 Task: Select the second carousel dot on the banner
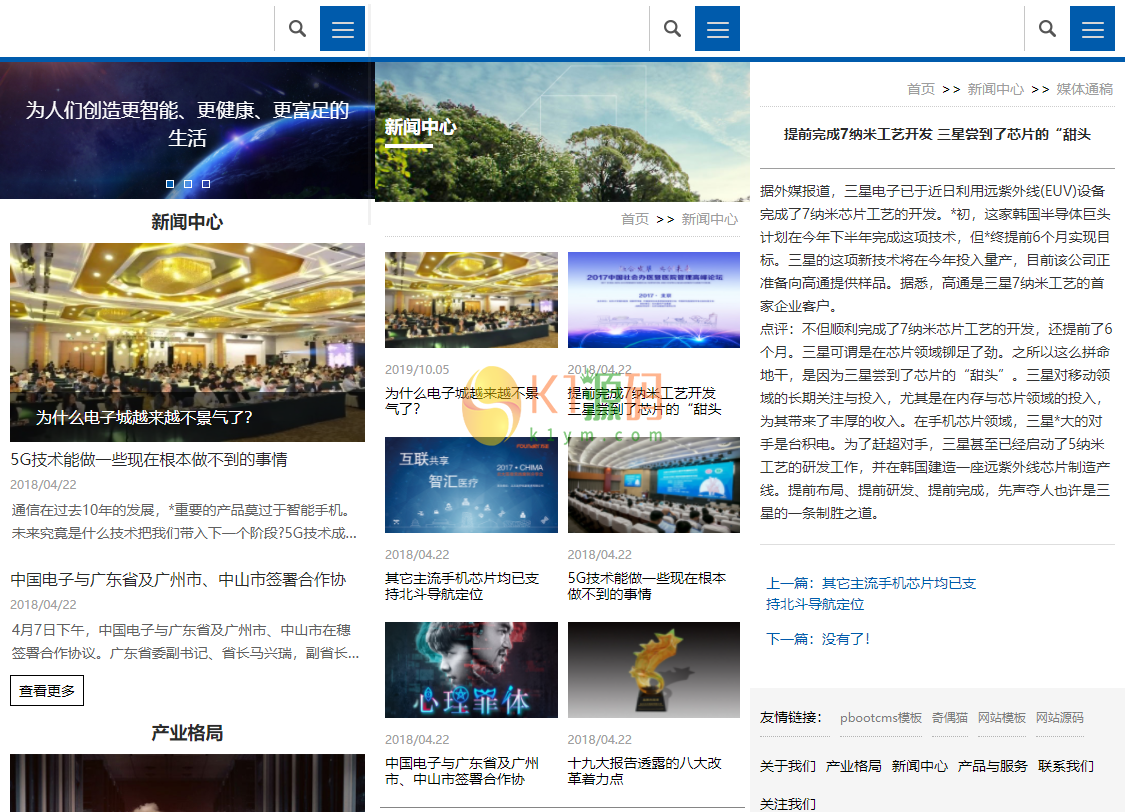[x=188, y=184]
